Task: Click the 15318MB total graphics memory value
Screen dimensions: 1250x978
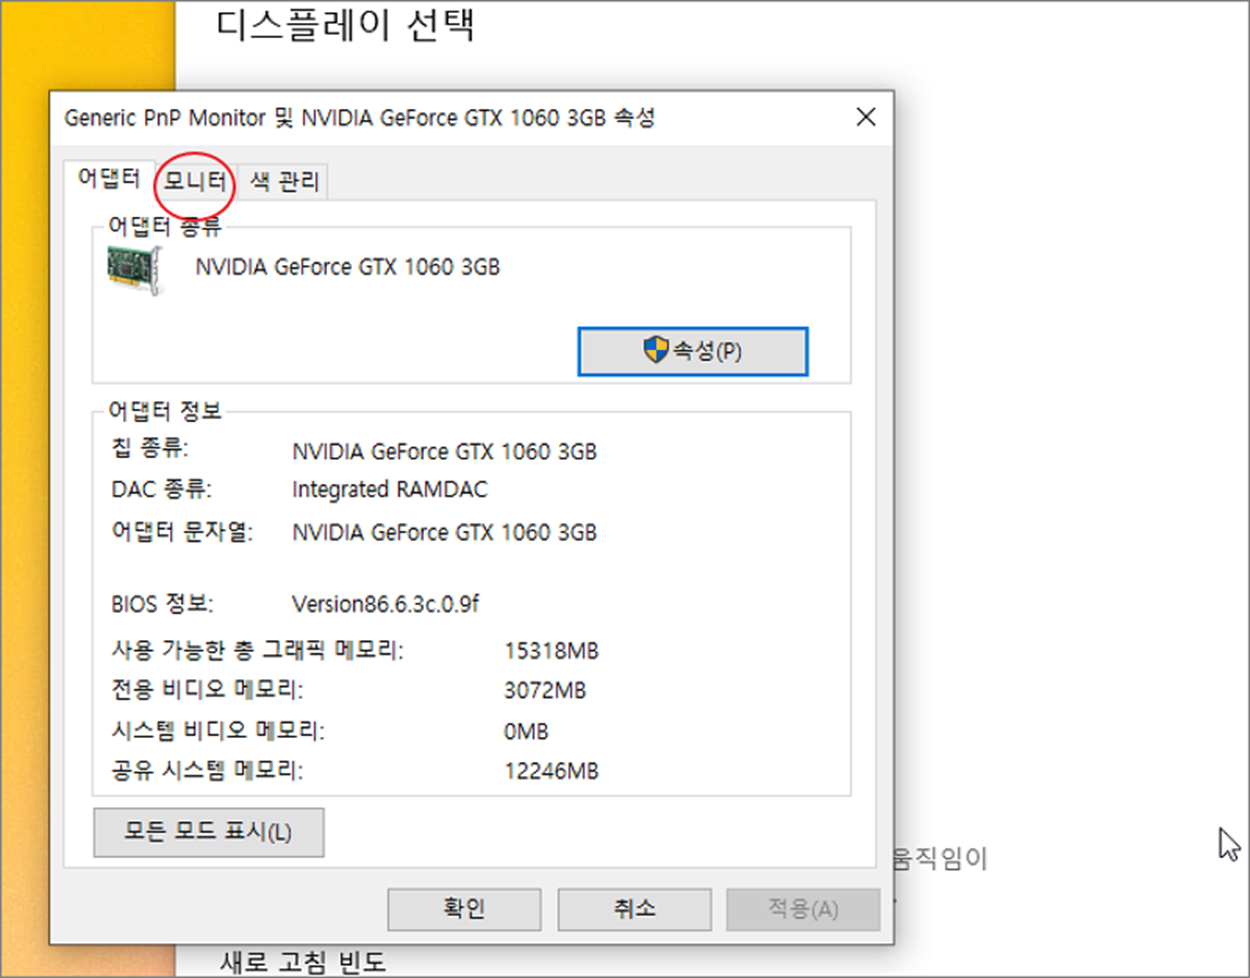Action: pyautogui.click(x=551, y=651)
